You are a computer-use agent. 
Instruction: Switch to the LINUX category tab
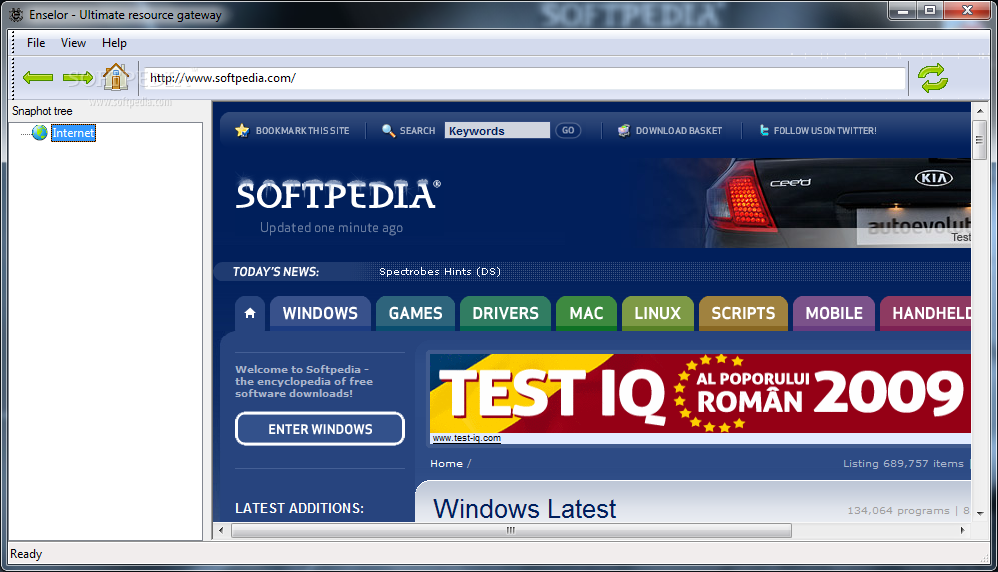click(657, 313)
